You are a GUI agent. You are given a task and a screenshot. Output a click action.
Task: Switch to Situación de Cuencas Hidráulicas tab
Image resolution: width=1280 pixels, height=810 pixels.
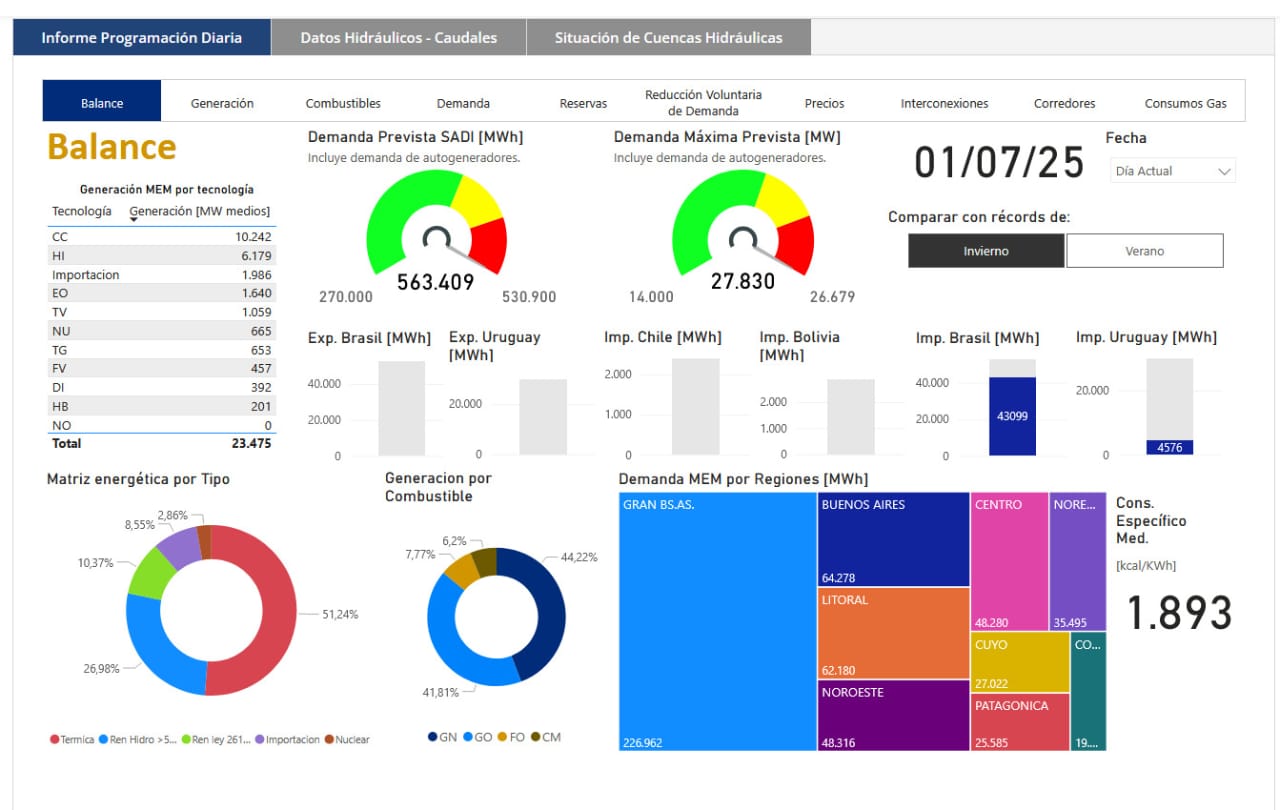[668, 38]
